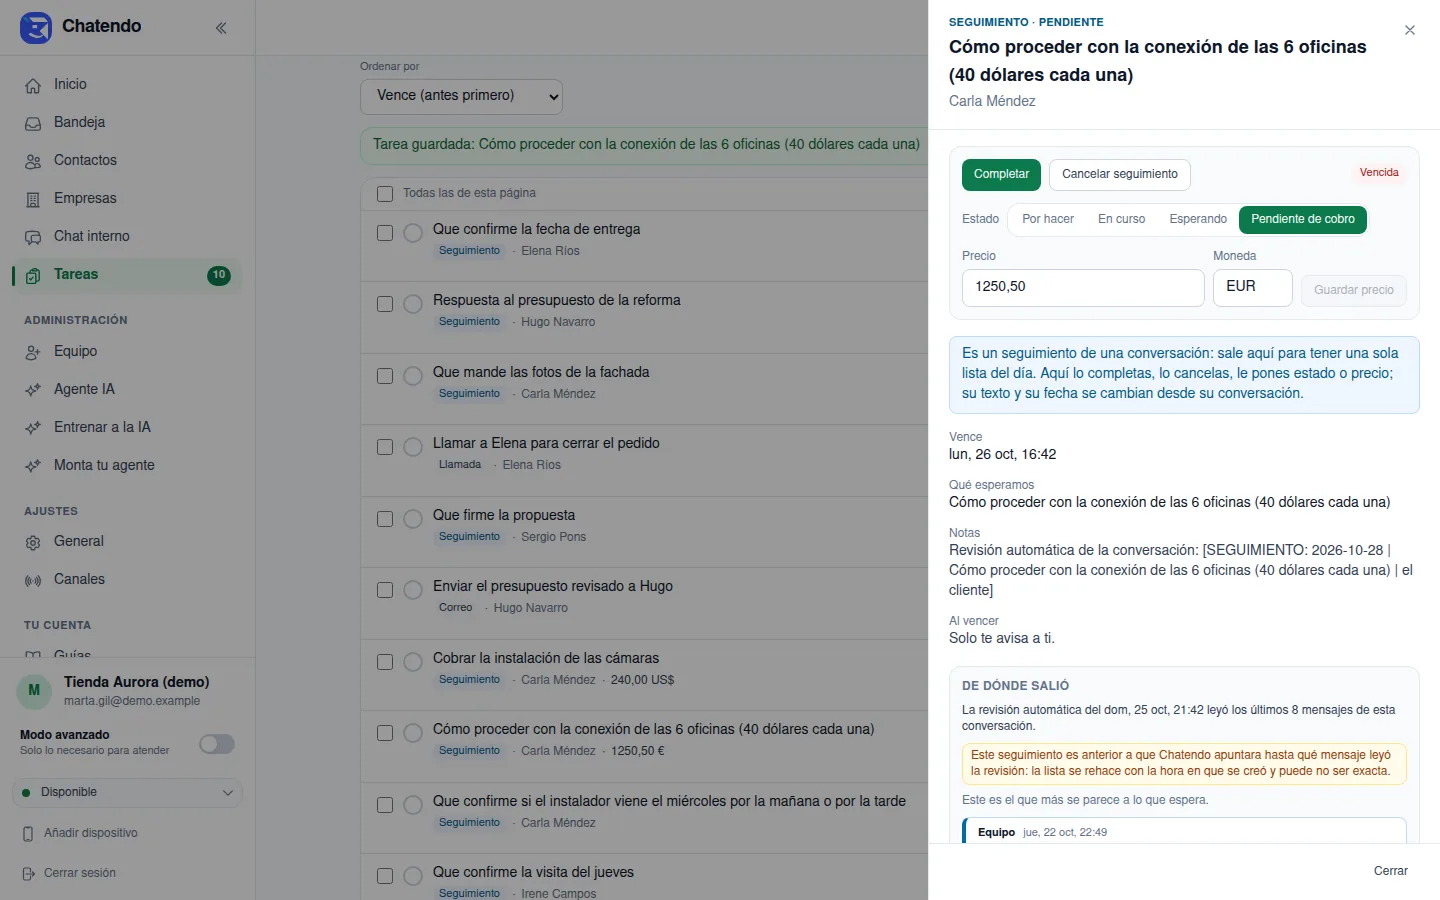Open Inicio via its house icon
The width and height of the screenshot is (1440, 900).
click(x=33, y=85)
